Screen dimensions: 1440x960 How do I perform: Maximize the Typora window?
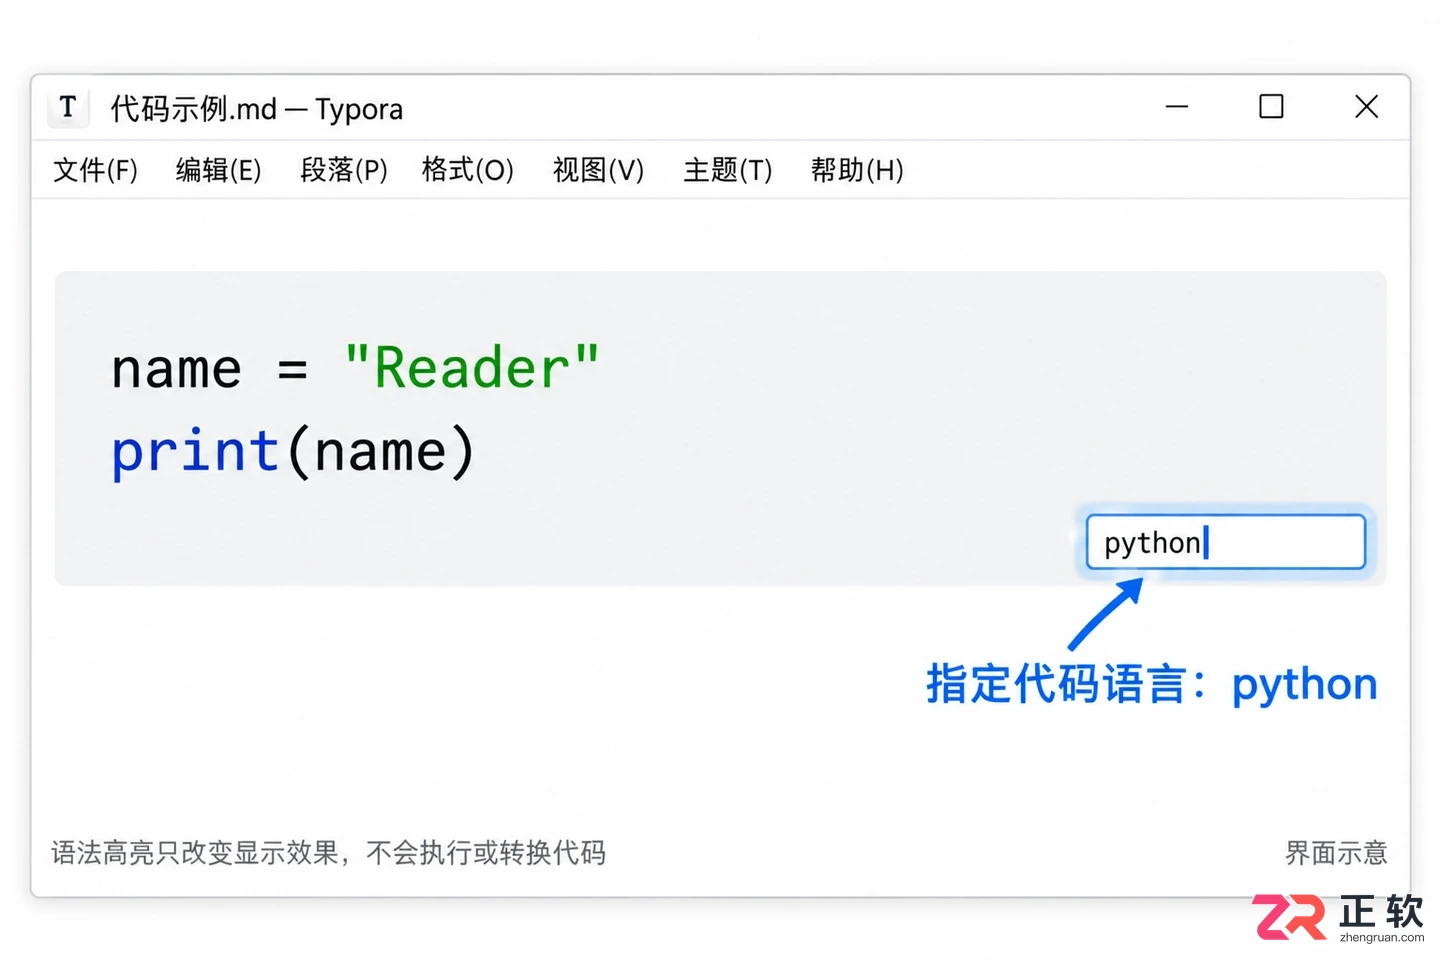tap(1271, 106)
